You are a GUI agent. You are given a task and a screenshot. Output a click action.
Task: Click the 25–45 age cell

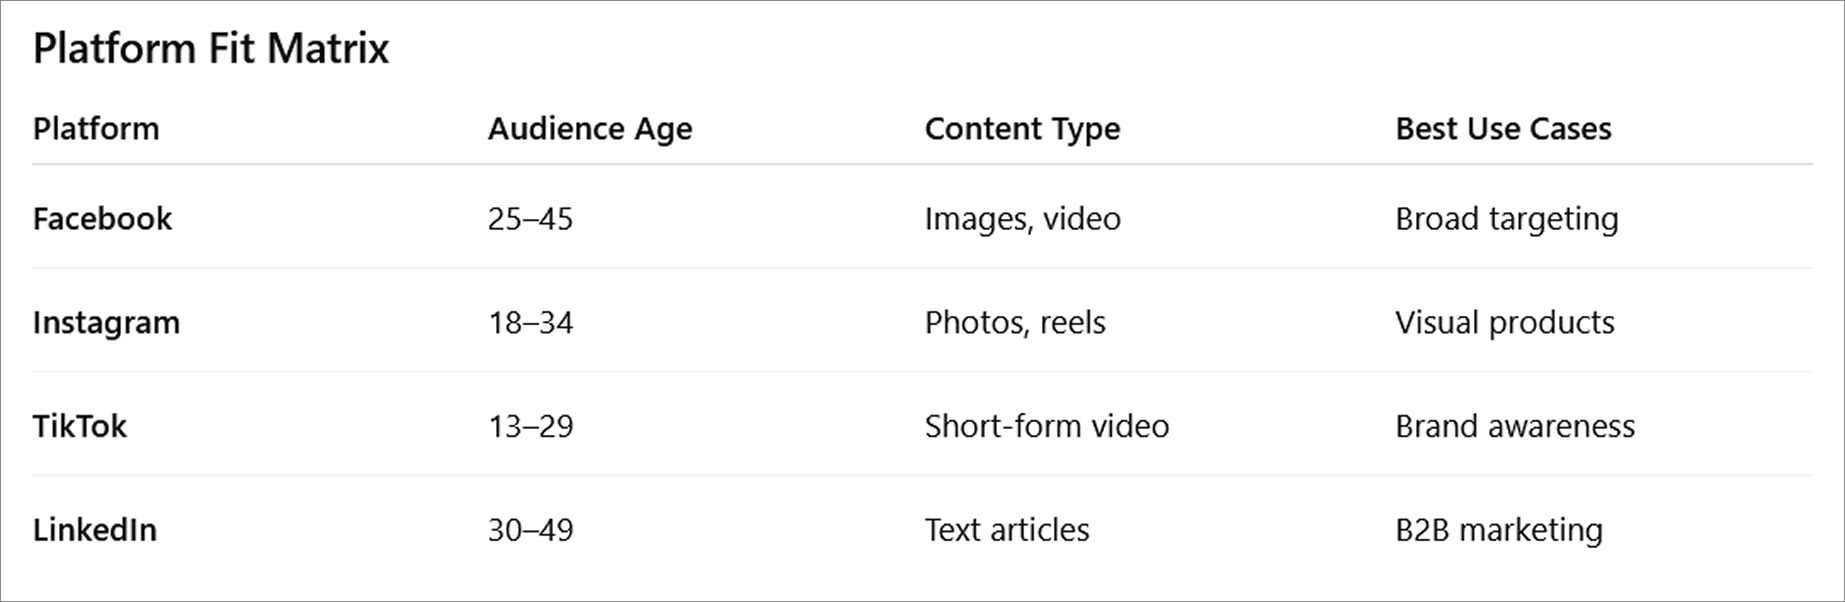[530, 219]
